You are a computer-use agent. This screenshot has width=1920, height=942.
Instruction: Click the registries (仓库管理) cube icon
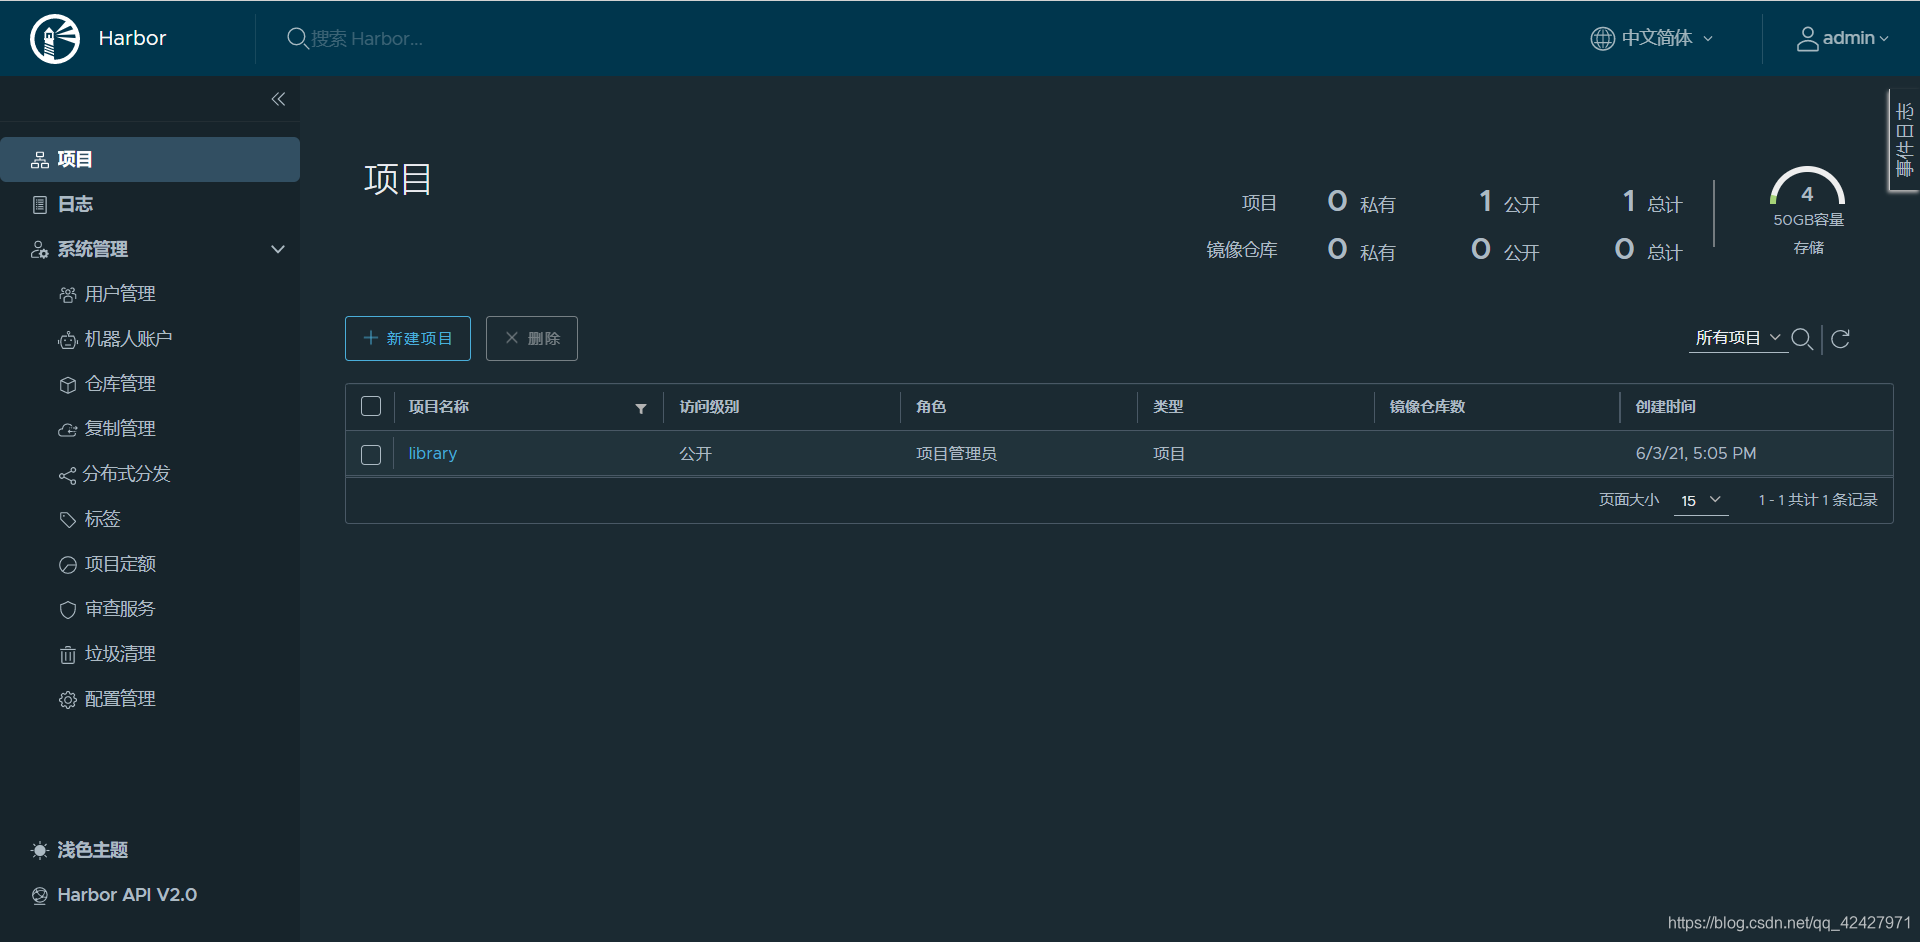[67, 385]
